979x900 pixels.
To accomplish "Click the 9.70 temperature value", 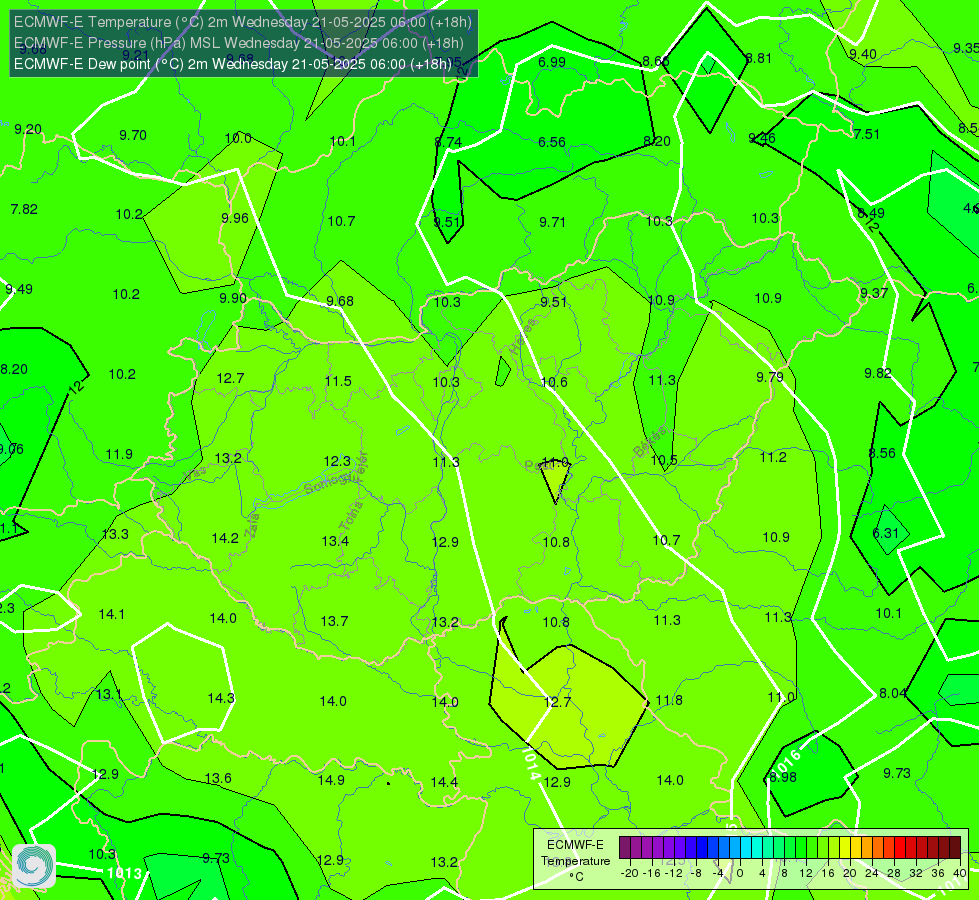I will tap(133, 136).
